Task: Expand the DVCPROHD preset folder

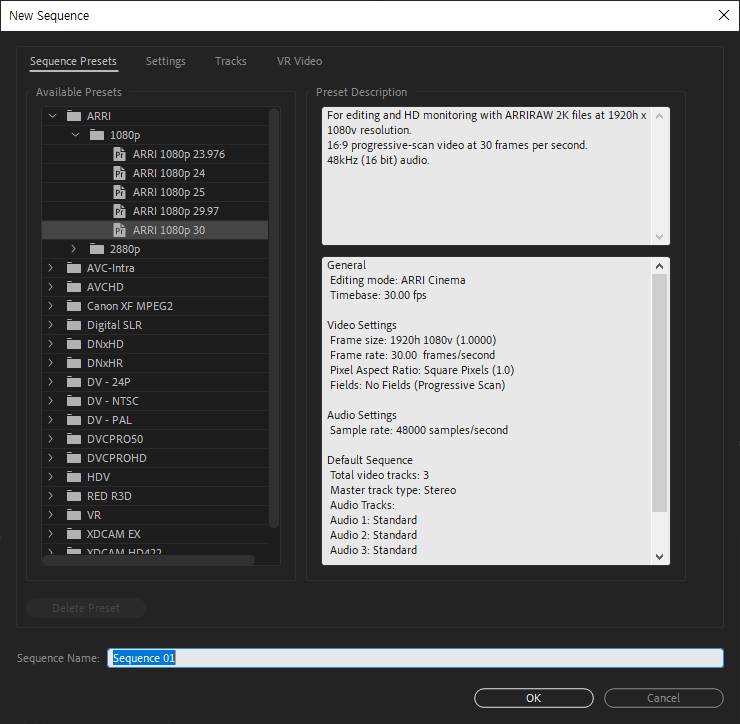Action: [x=50, y=457]
